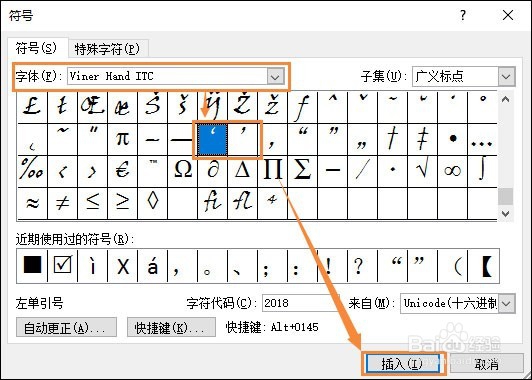
Task: Select the OE ligature symbol
Action: click(x=92, y=107)
